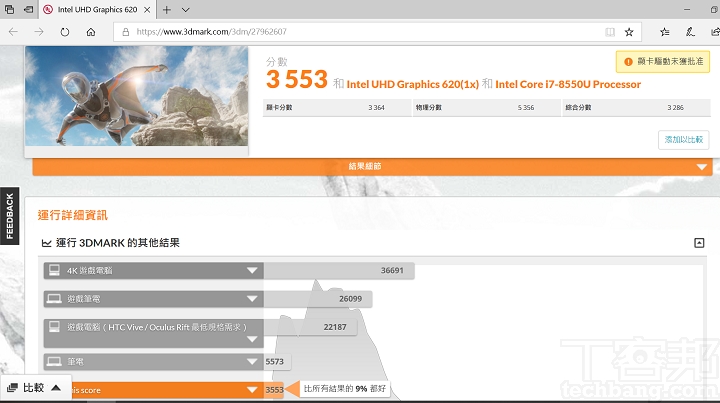Click the 筆電 laptop icon

pyautogui.click(x=54, y=361)
